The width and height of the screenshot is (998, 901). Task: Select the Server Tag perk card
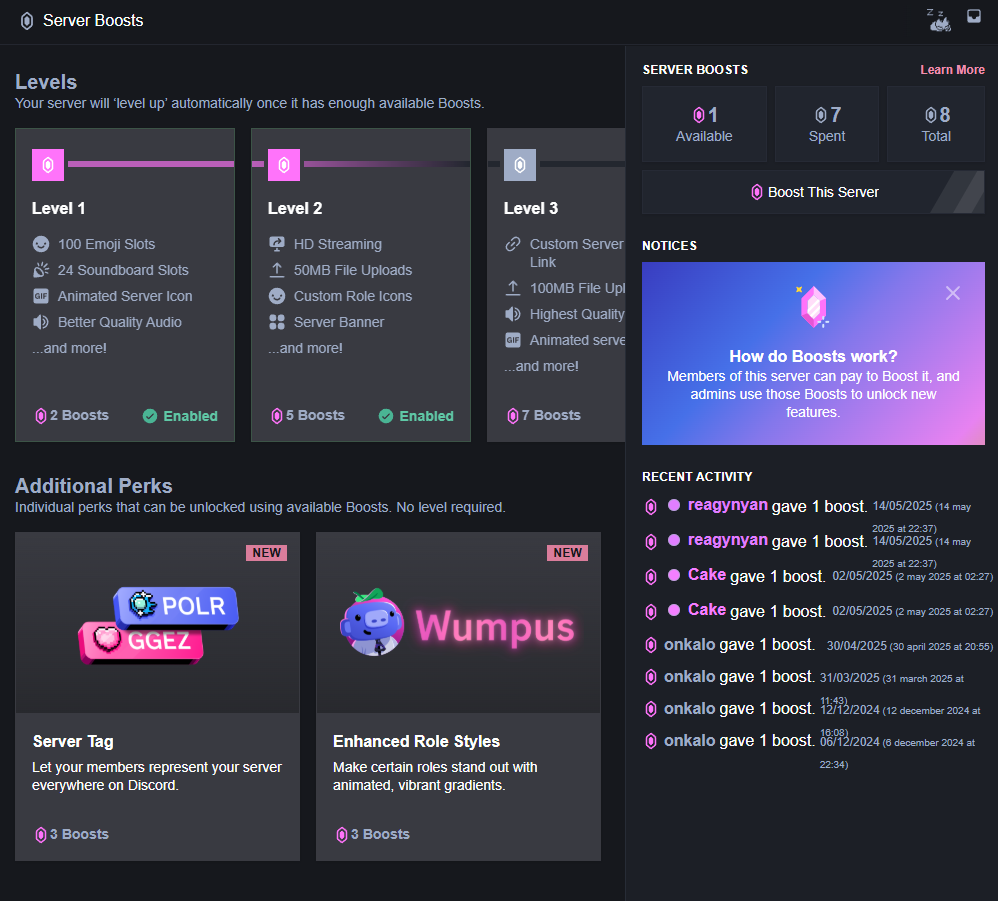pos(157,697)
